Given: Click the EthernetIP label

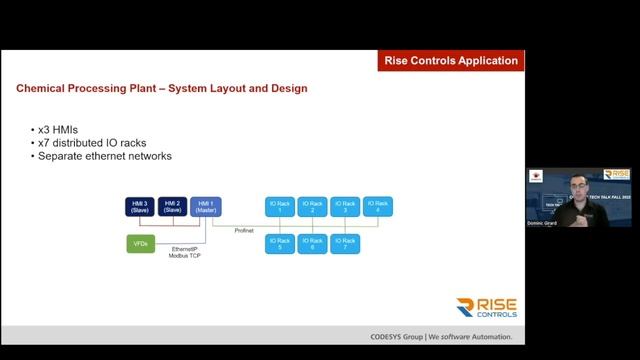Looking at the screenshot, I should click(x=184, y=249).
